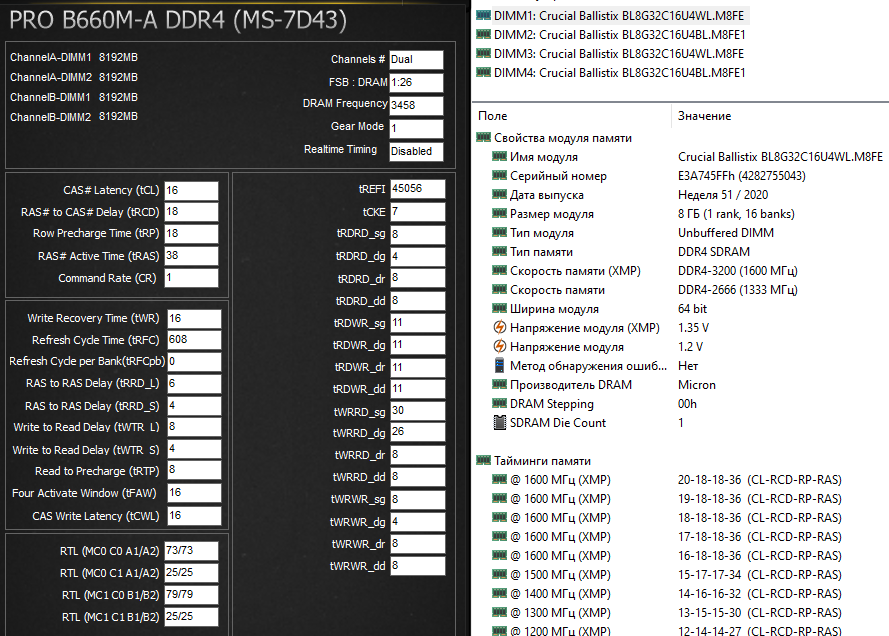889x636 pixels.
Task: Click memory chip icon beside DIMM3
Action: pyautogui.click(x=484, y=53)
